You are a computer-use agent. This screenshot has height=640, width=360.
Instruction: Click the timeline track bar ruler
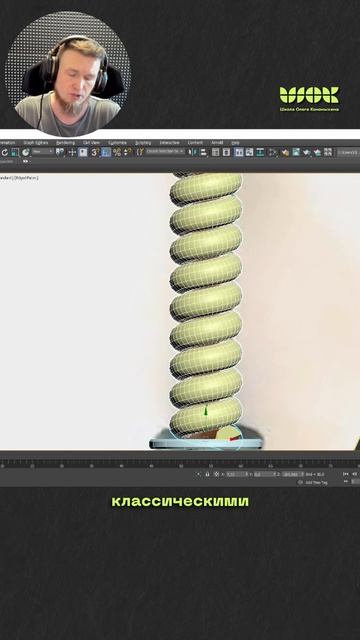point(180,463)
